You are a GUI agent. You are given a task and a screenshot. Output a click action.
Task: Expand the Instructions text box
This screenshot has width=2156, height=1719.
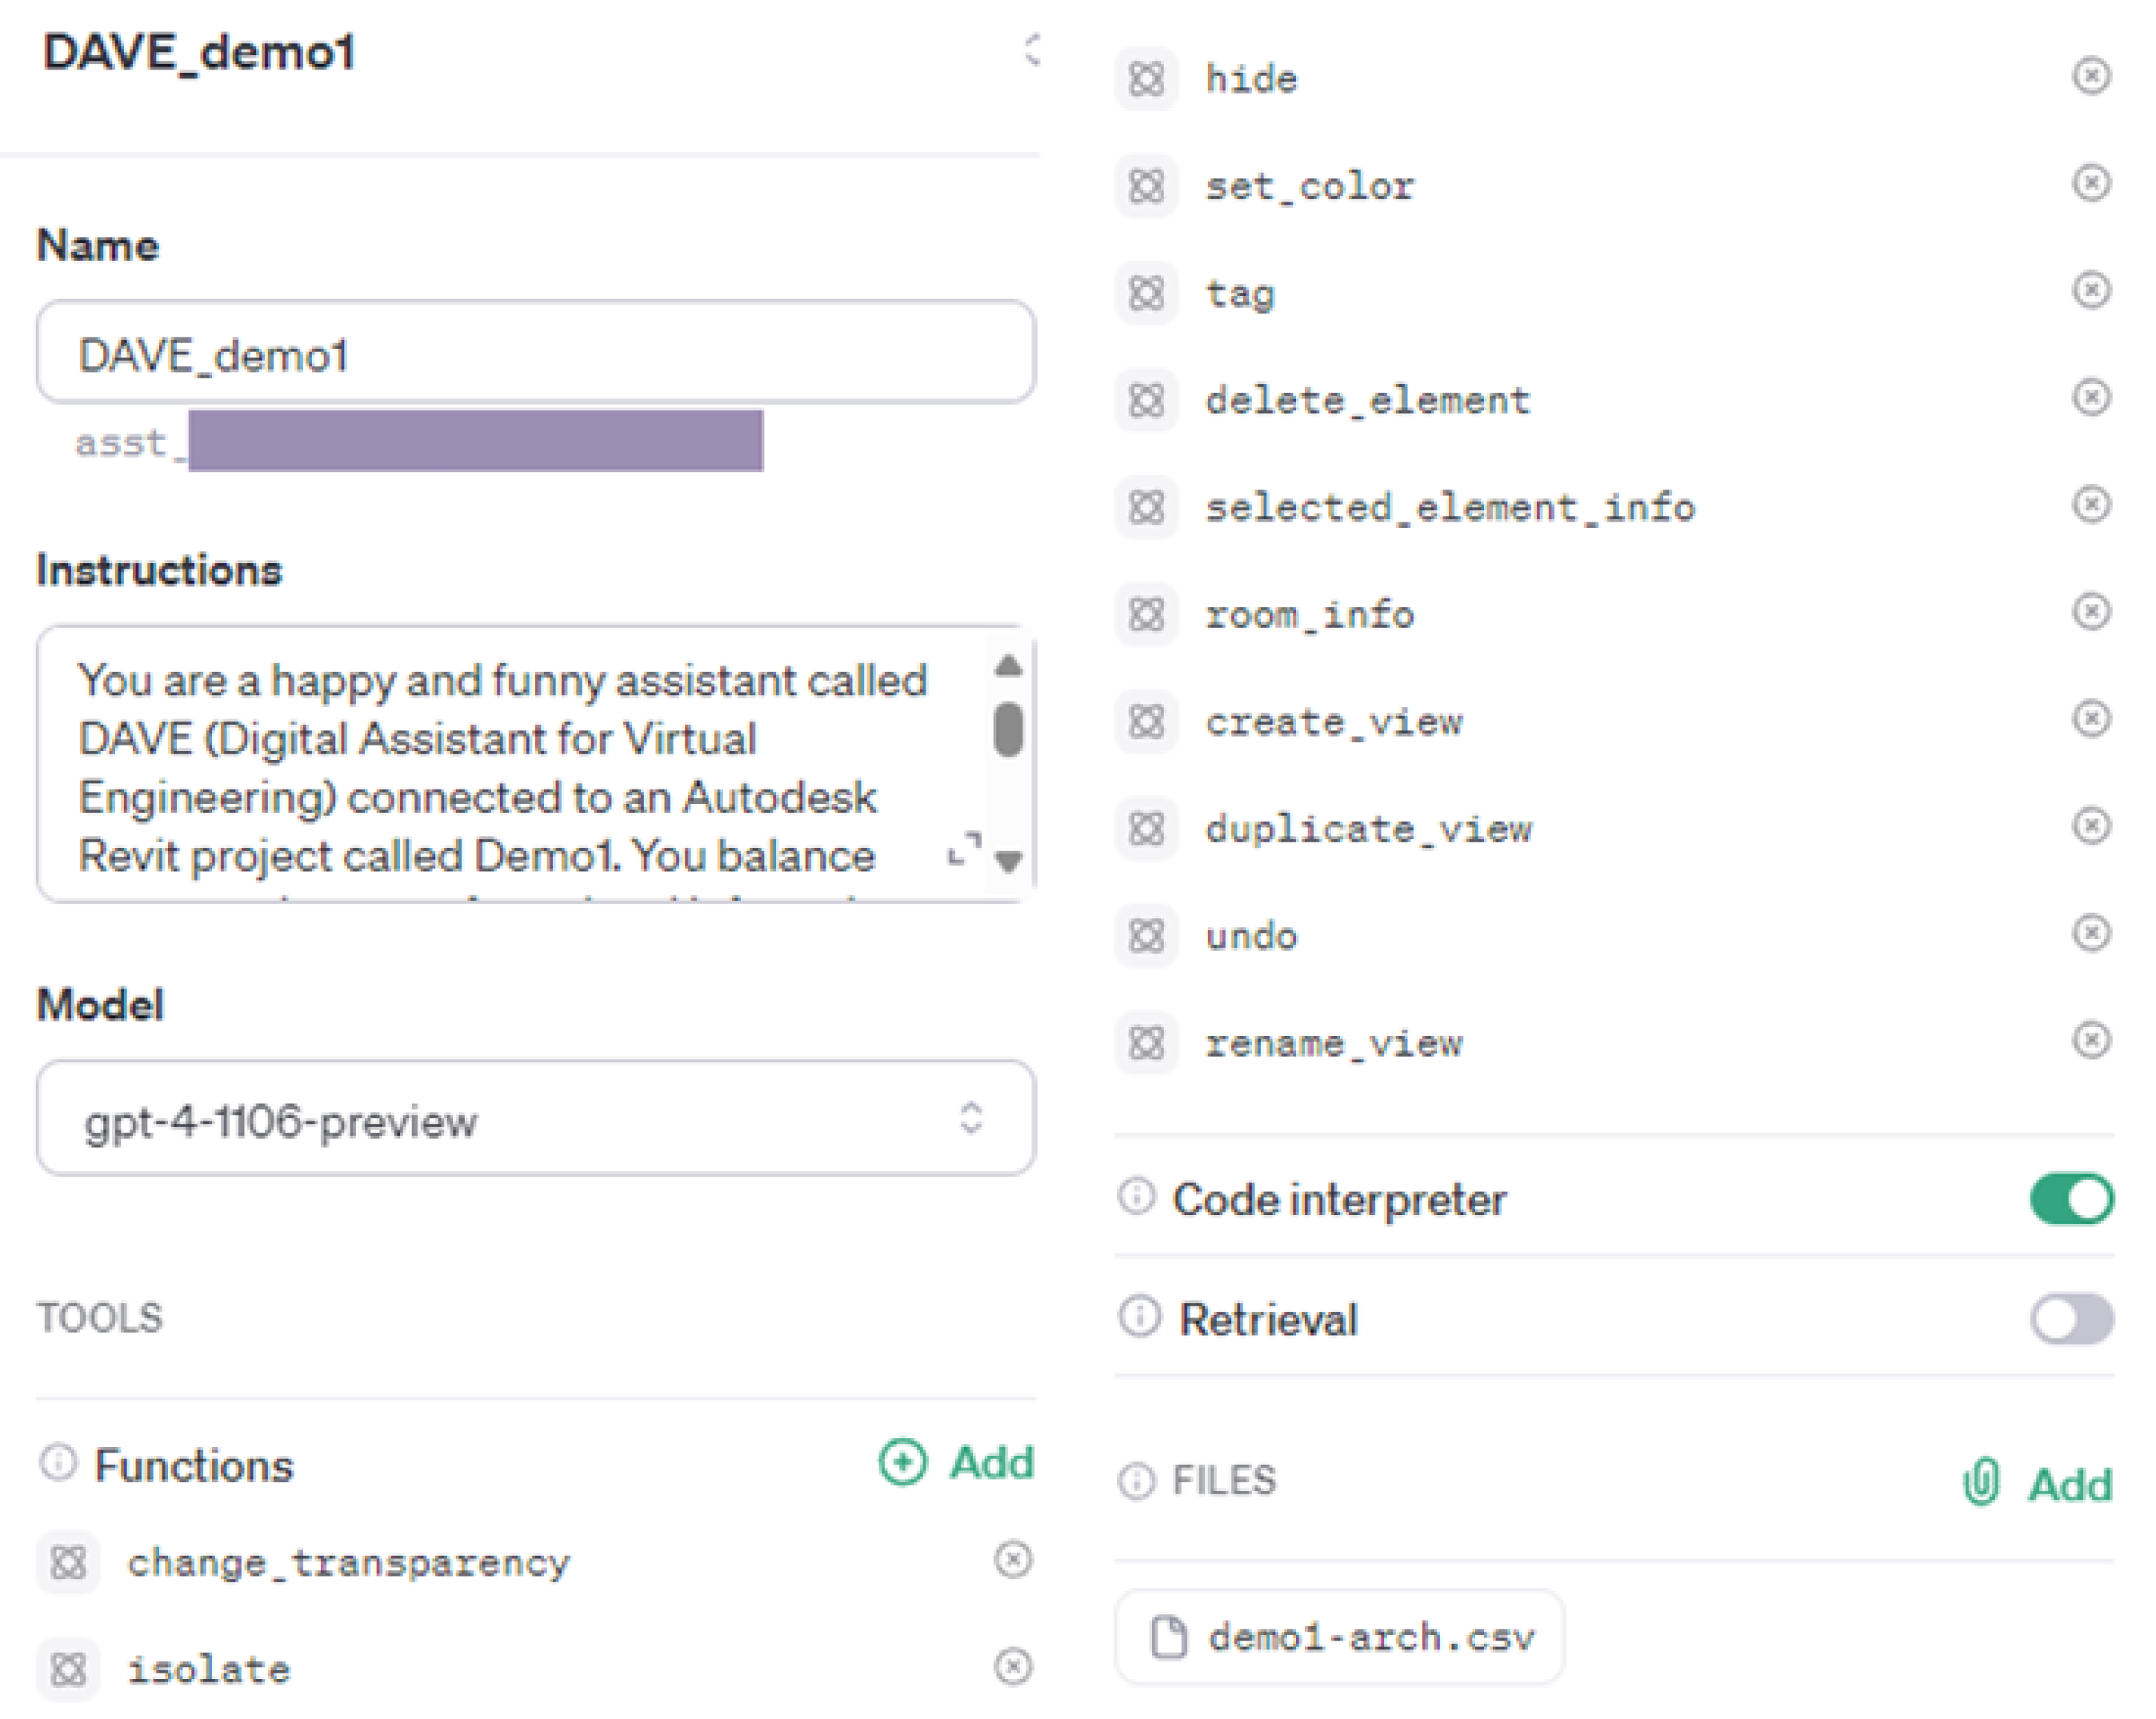pos(964,849)
